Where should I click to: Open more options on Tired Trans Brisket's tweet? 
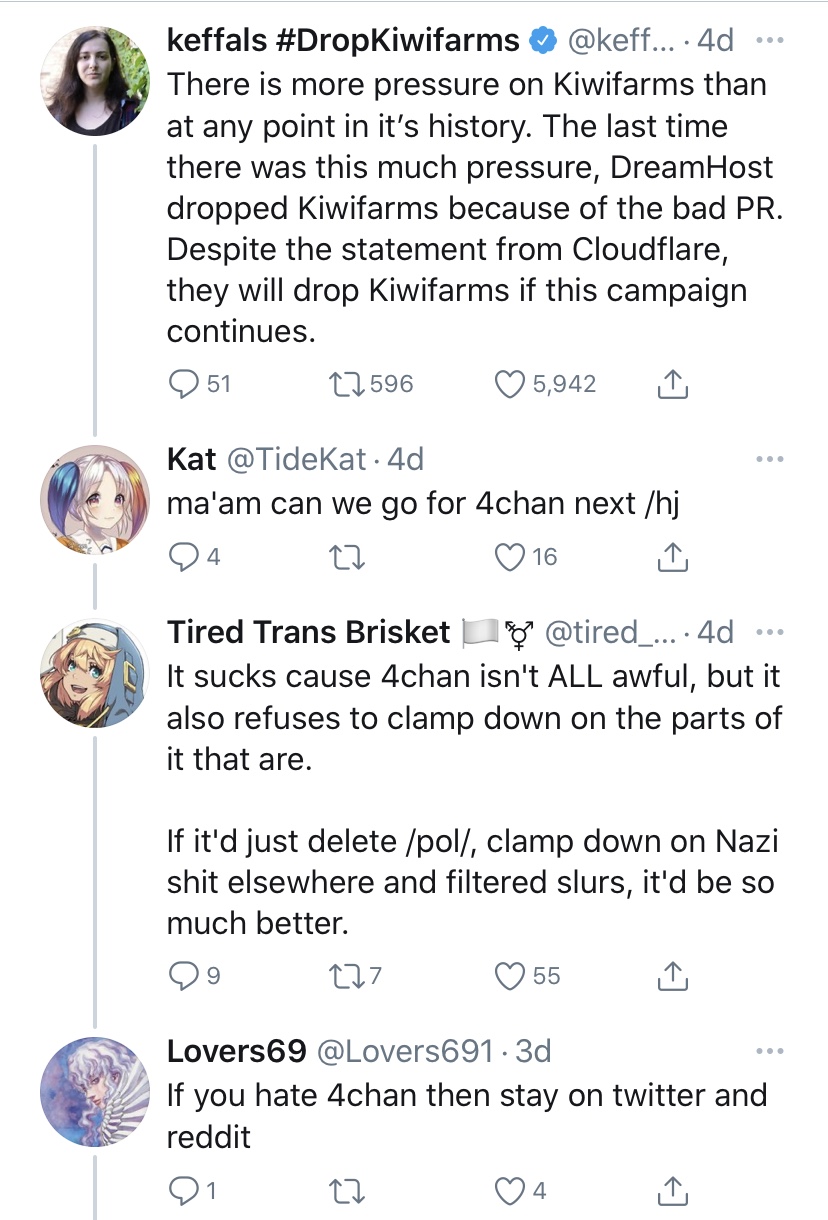click(x=768, y=633)
